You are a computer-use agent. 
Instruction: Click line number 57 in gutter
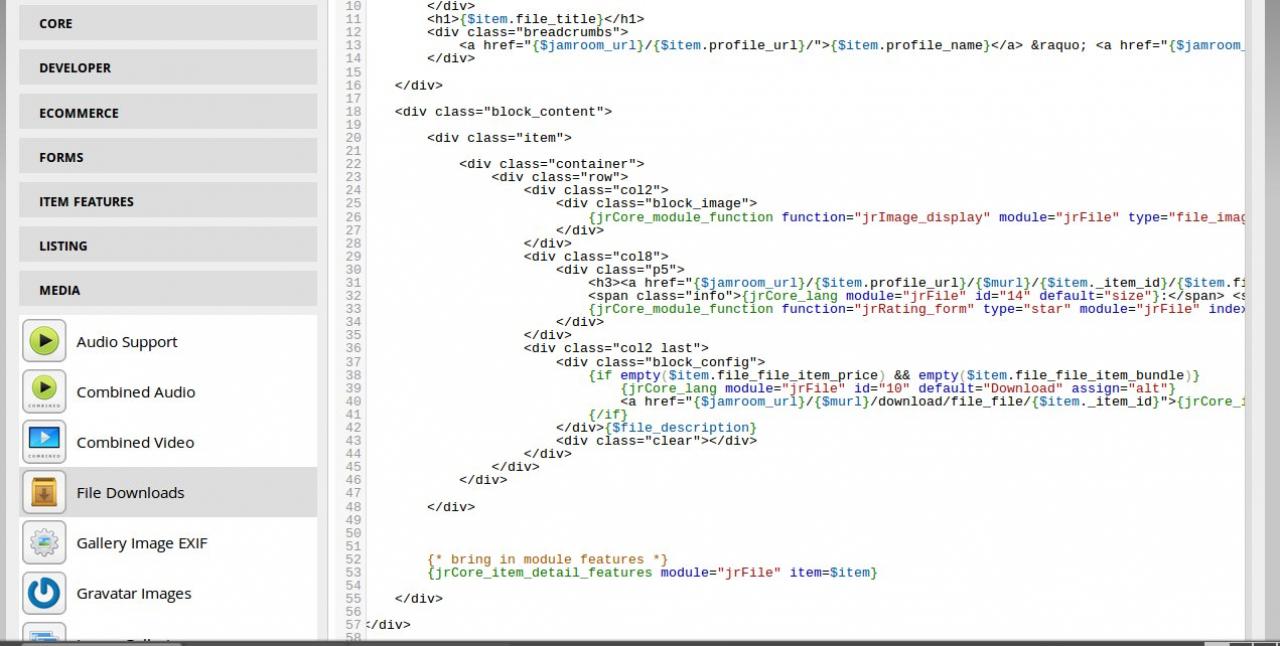click(x=352, y=624)
